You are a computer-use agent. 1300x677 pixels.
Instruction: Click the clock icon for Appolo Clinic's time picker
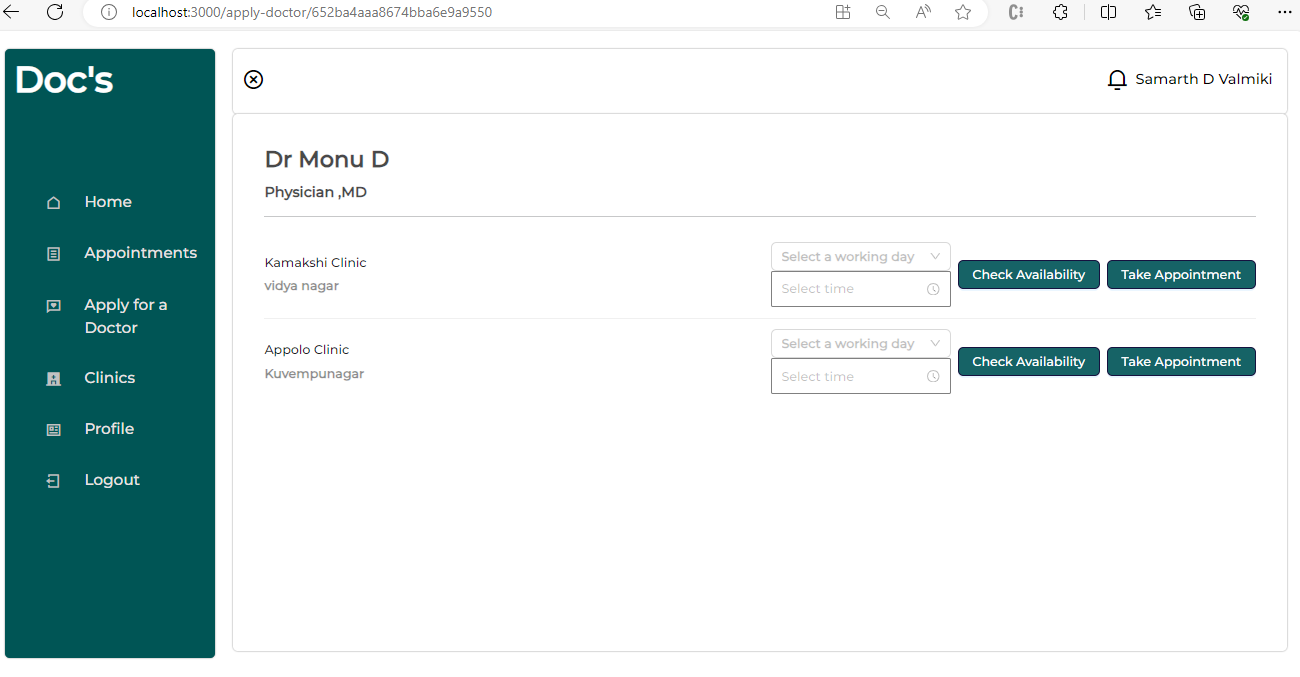934,376
